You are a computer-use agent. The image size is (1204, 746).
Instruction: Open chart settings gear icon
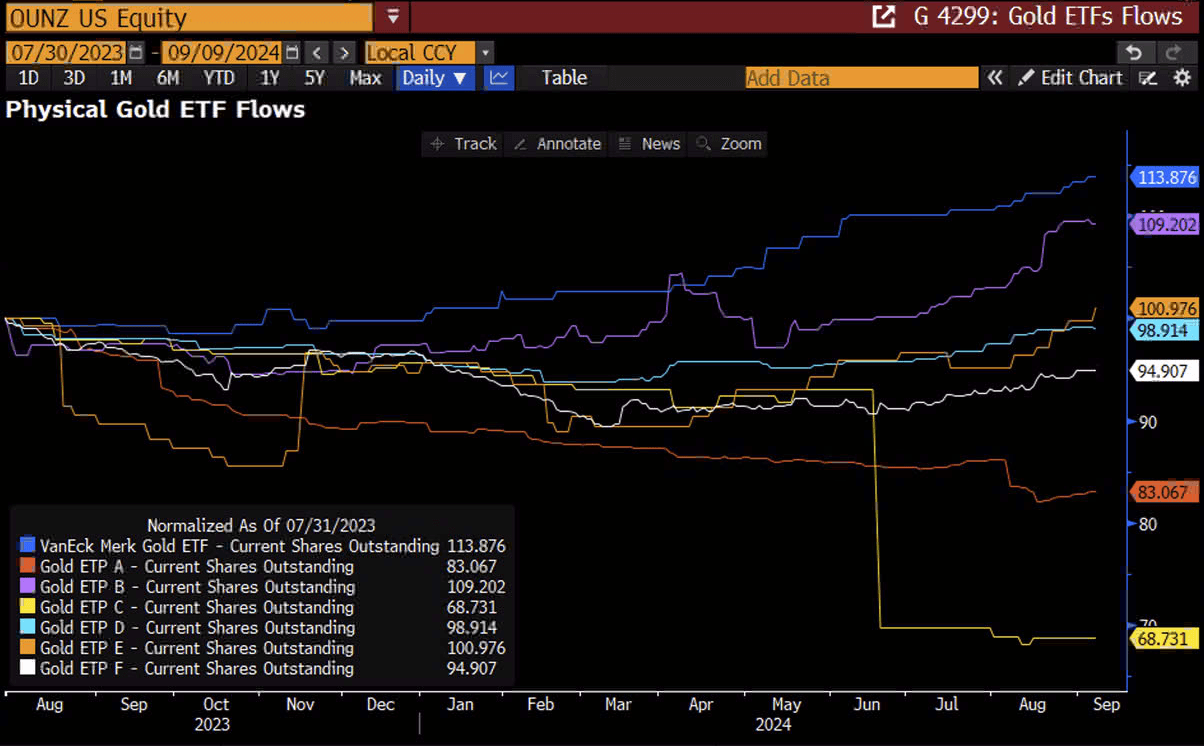(x=1182, y=78)
